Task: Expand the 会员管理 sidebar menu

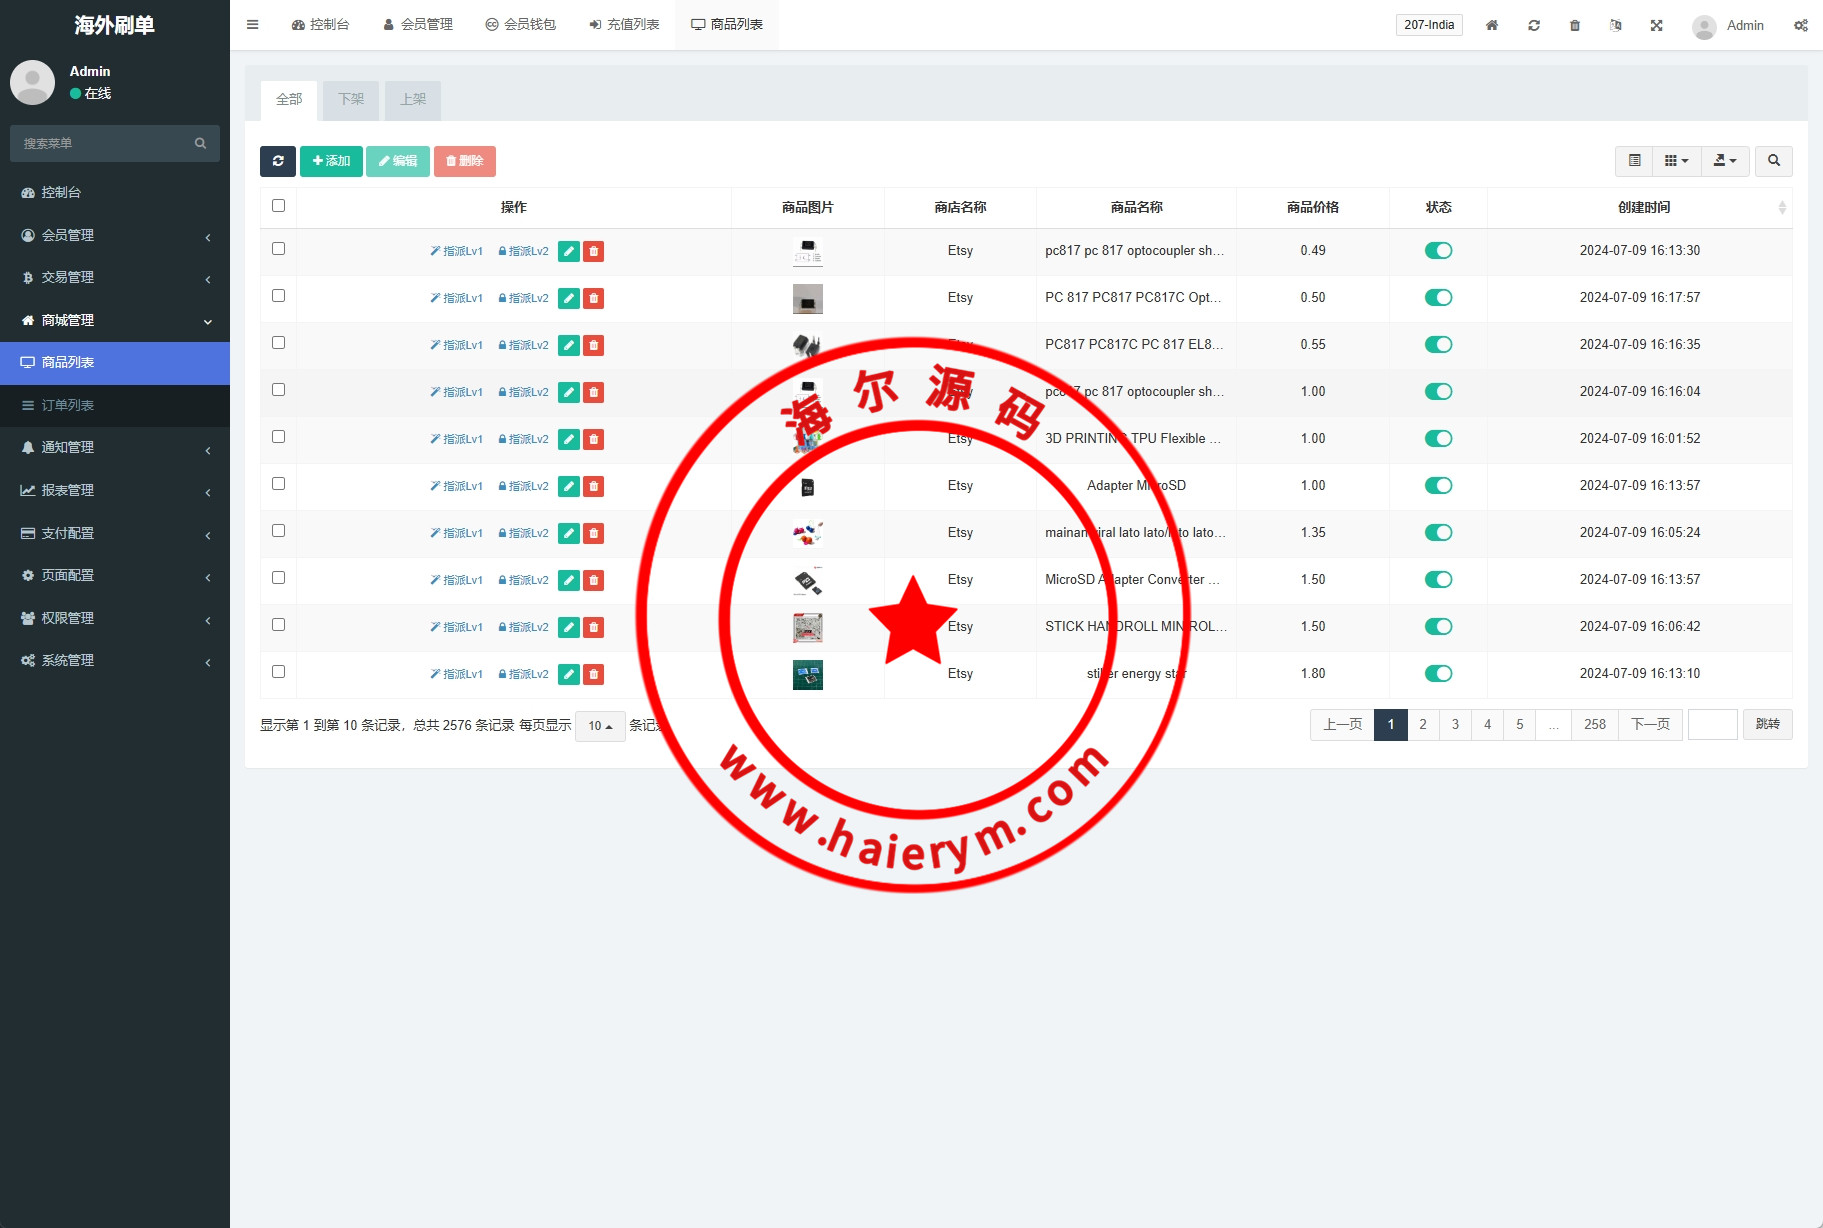Action: point(115,235)
